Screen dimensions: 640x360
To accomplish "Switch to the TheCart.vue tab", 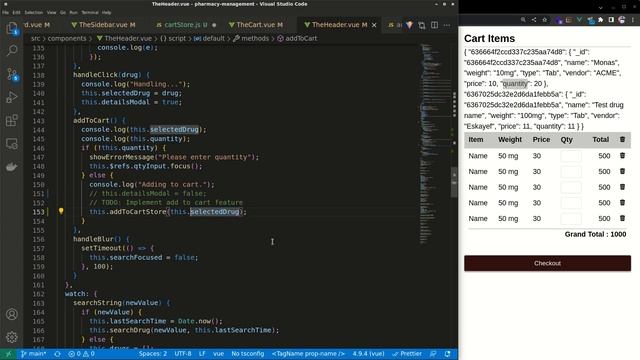I will click(x=256, y=25).
